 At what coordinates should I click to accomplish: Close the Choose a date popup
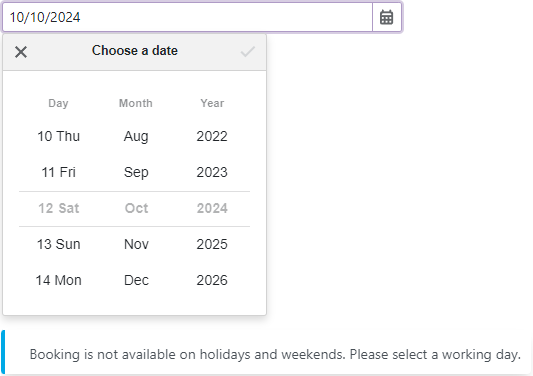click(x=21, y=52)
